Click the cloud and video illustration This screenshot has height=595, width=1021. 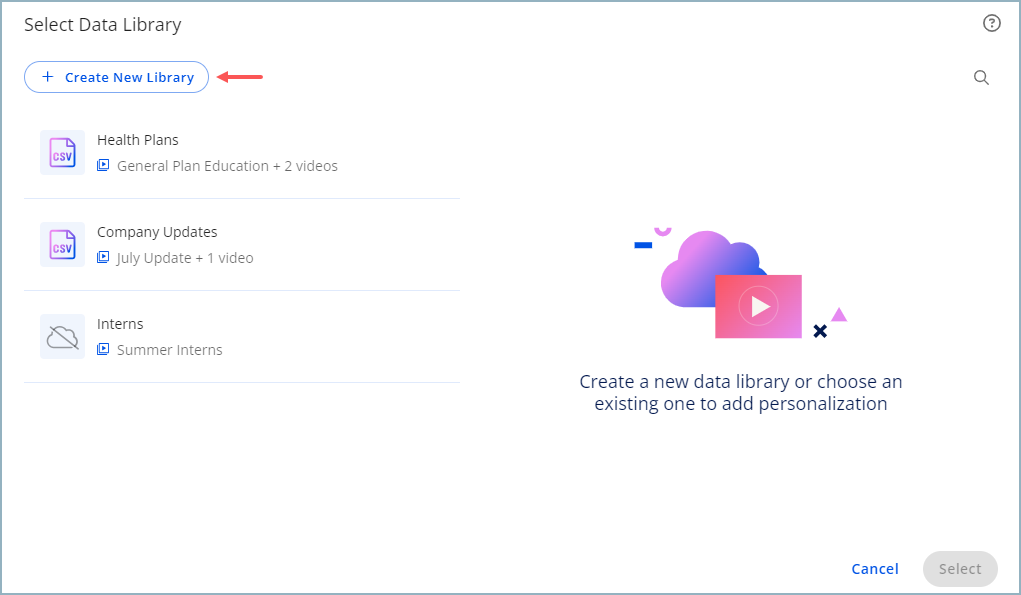click(740, 283)
